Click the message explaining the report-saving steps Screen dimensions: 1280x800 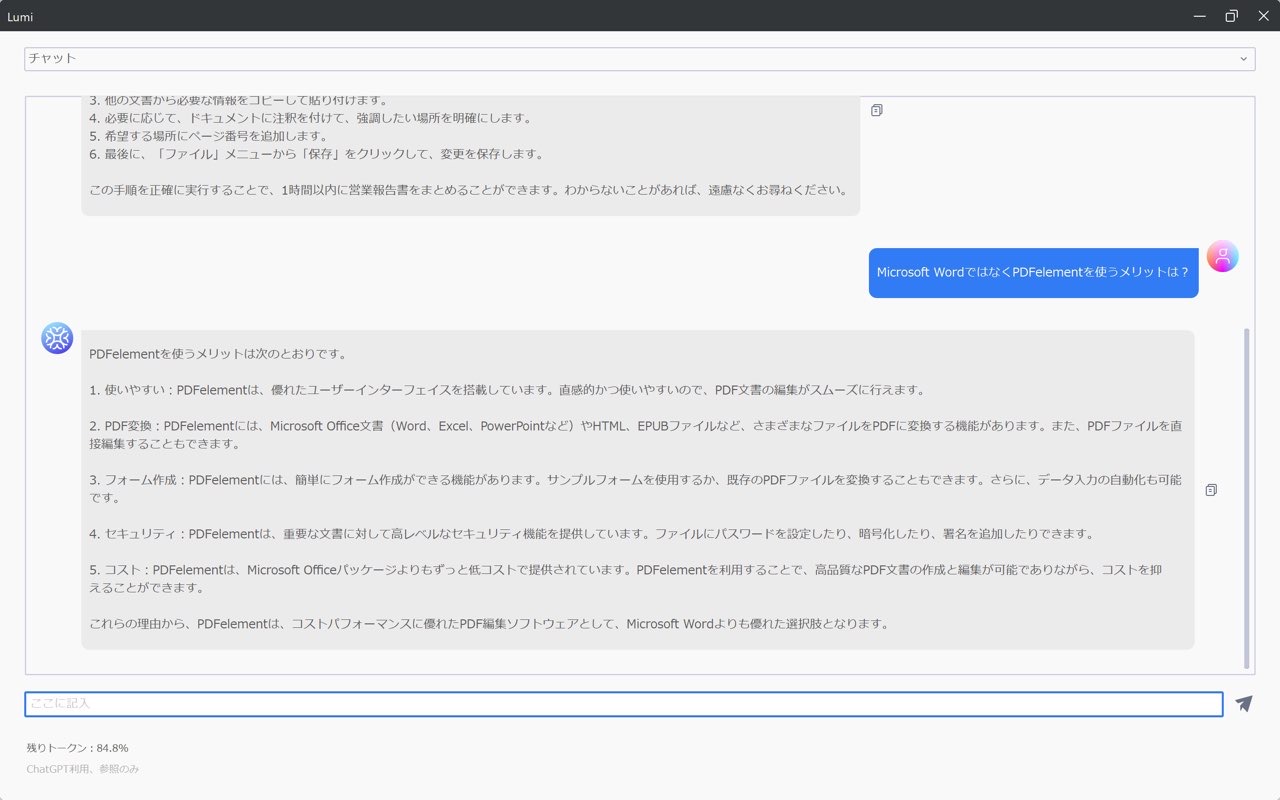click(x=468, y=153)
